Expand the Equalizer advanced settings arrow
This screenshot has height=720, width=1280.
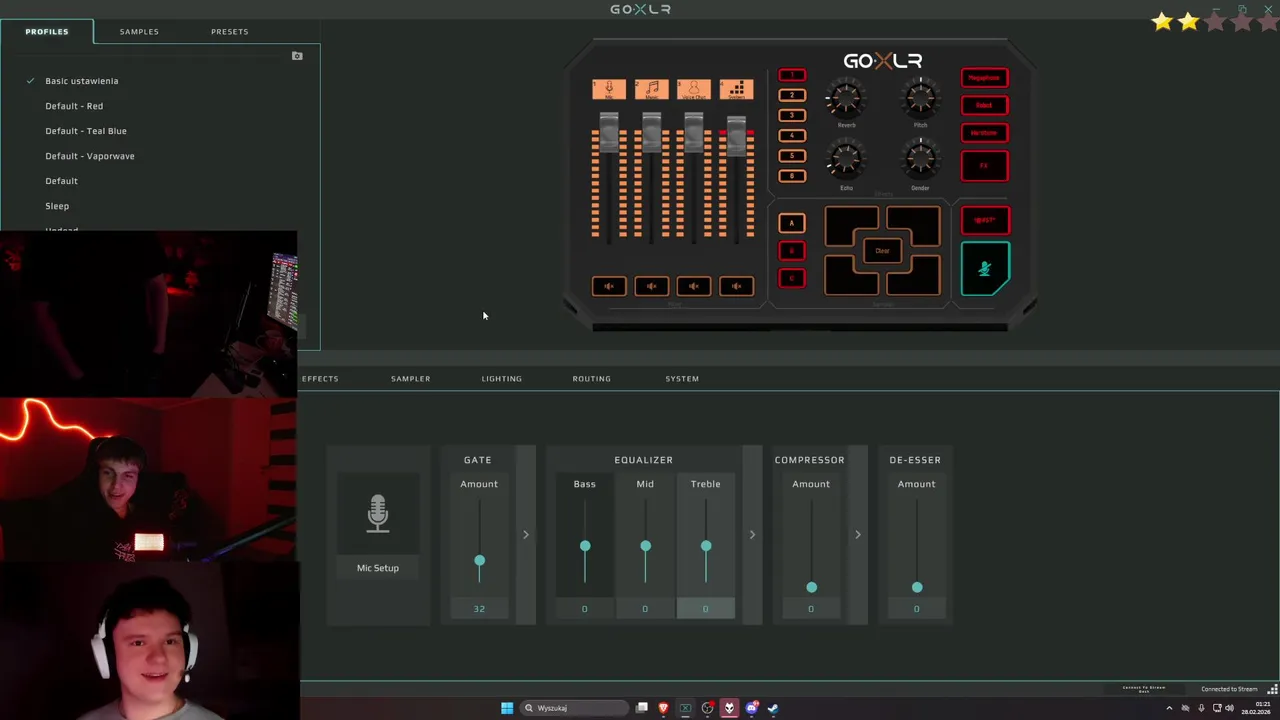click(x=753, y=535)
